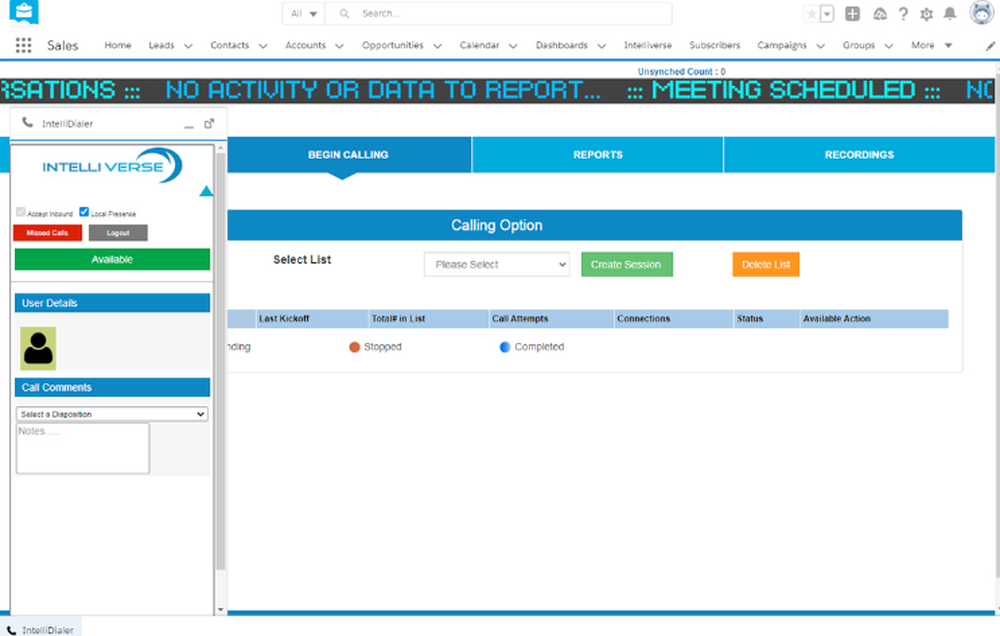Image resolution: width=1000 pixels, height=636 pixels.
Task: Click the Salesforce cloud guidance icon
Action: coord(880,13)
